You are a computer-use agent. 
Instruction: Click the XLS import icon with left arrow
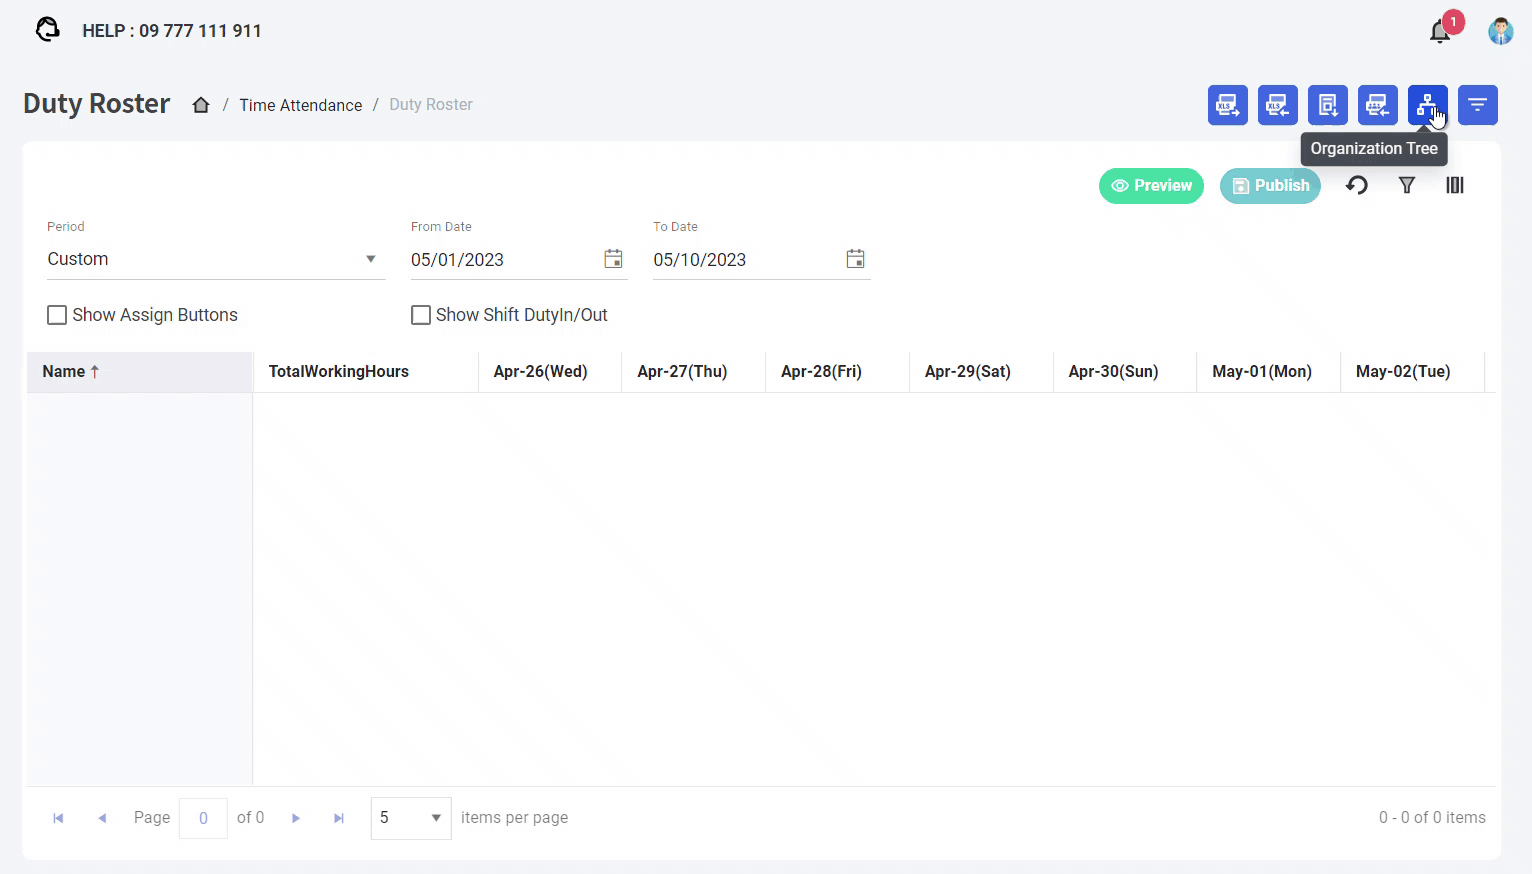coord(1277,105)
